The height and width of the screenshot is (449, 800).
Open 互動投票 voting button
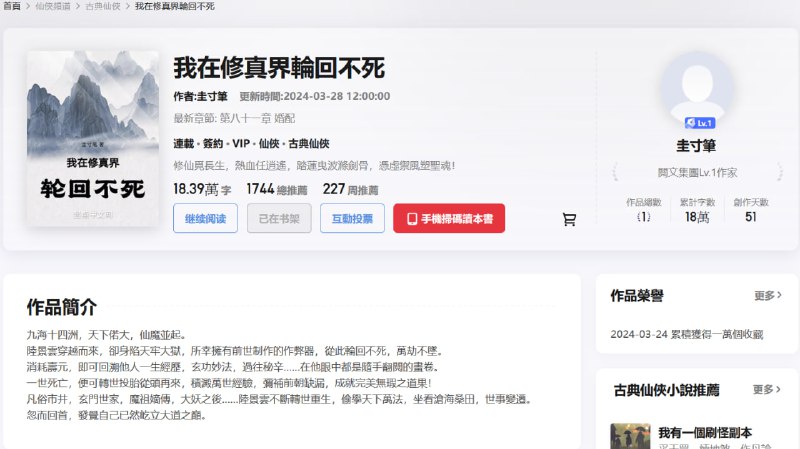[x=352, y=218]
